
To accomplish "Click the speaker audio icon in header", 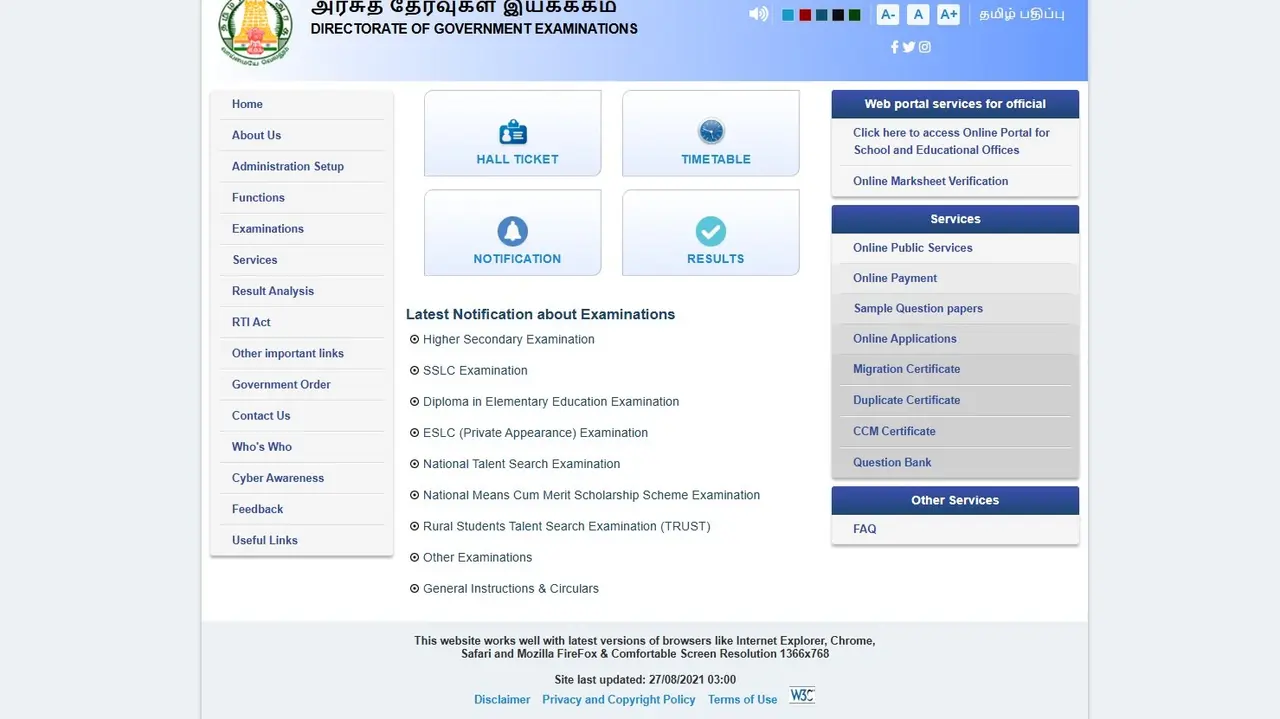I will click(757, 13).
